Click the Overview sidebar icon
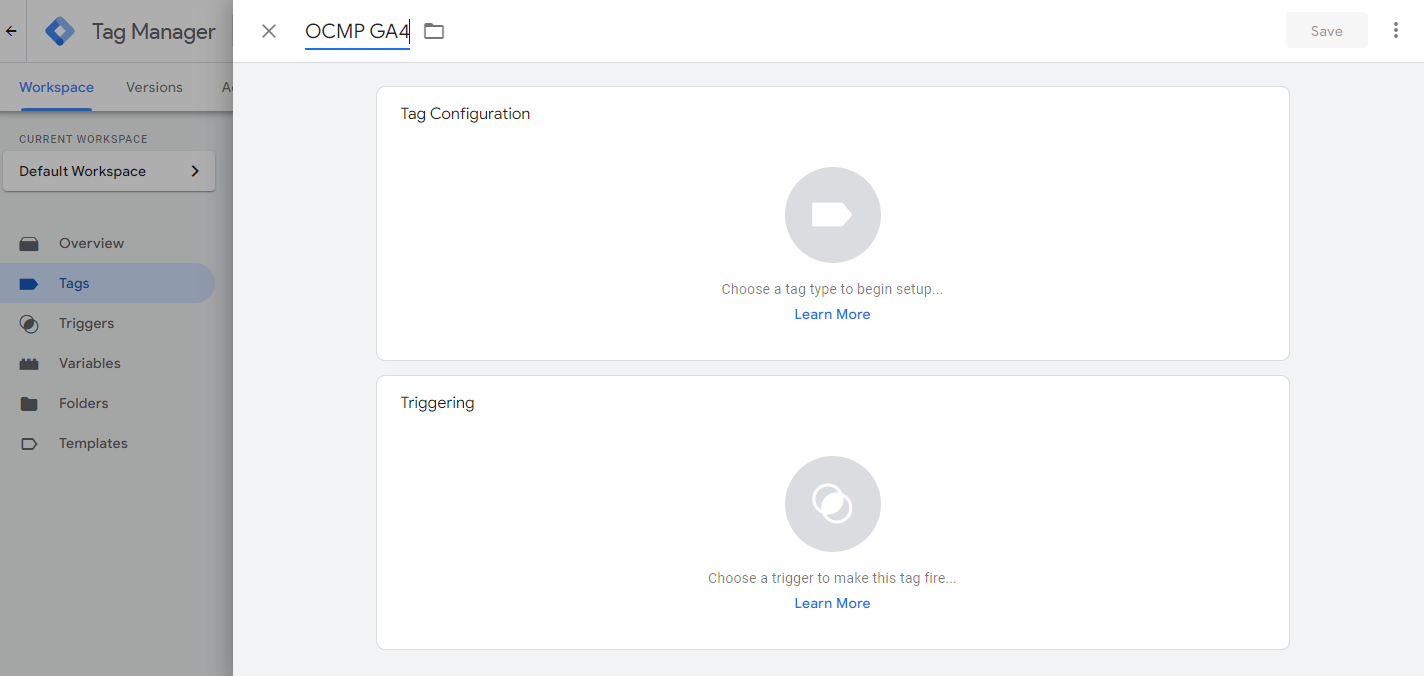Screen dimensions: 1424x676 click(x=29, y=244)
